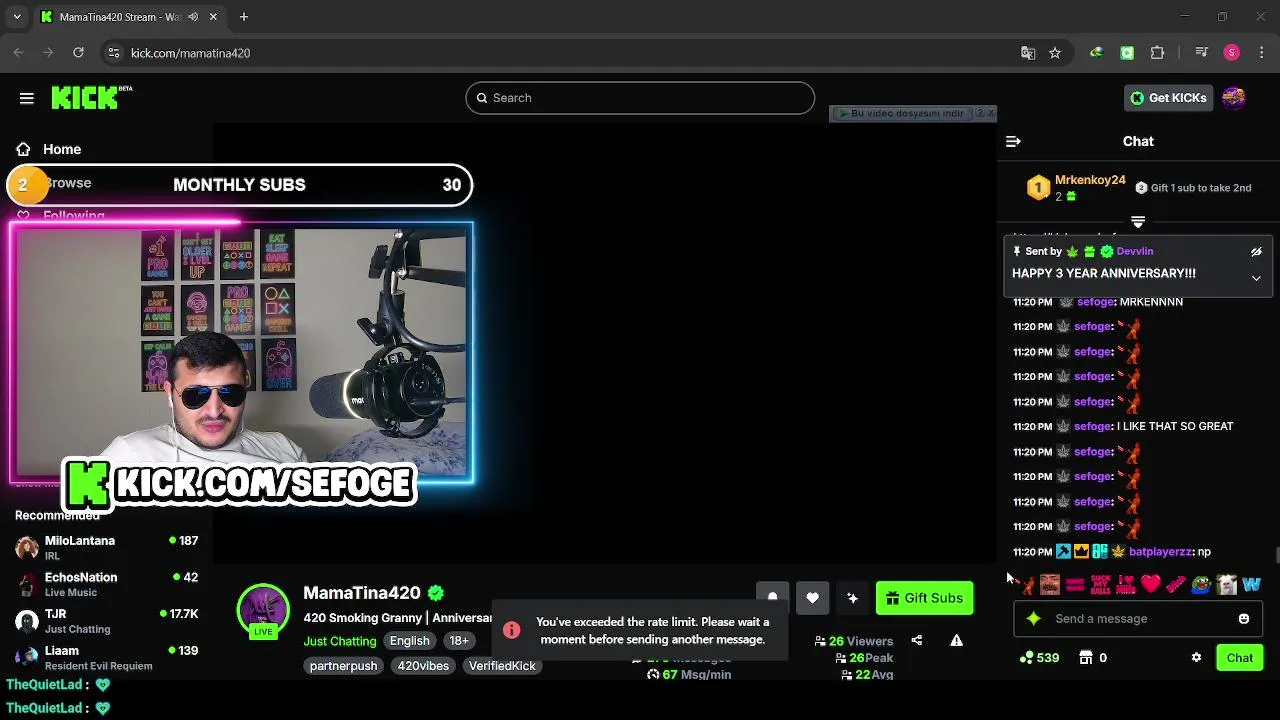Share the stream via share icon
The height and width of the screenshot is (720, 1280).
tap(917, 641)
